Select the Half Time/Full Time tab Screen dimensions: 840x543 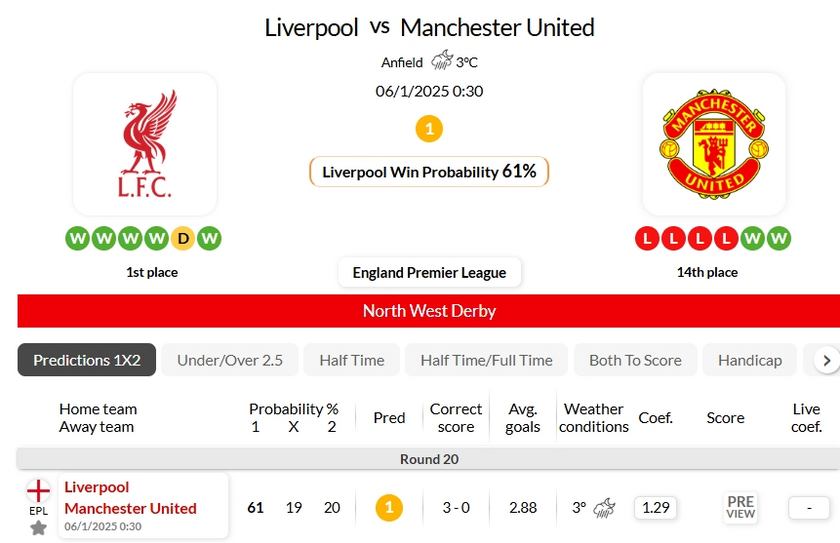point(486,360)
